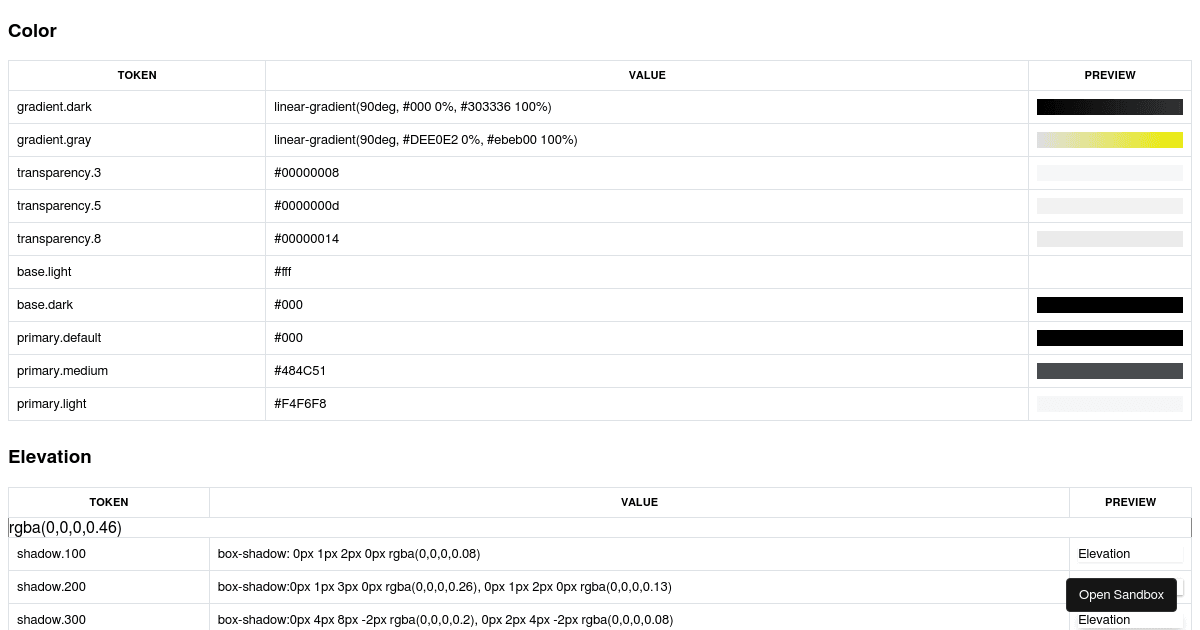The image size is (1200, 630).
Task: Select the transparency.3 value #00000008
Action: 306,173
